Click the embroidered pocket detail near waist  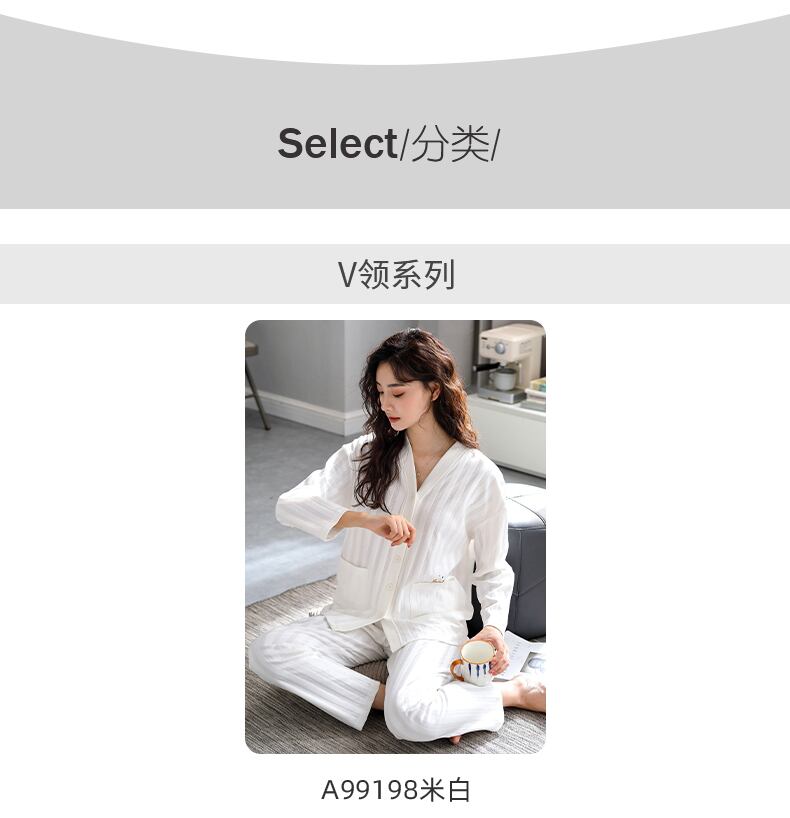point(439,579)
